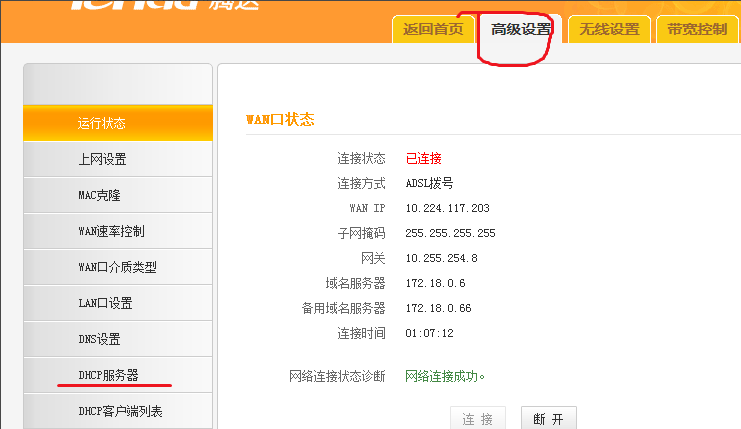Open the 带宽控制 tab
This screenshot has height=429, width=741.
coord(697,29)
